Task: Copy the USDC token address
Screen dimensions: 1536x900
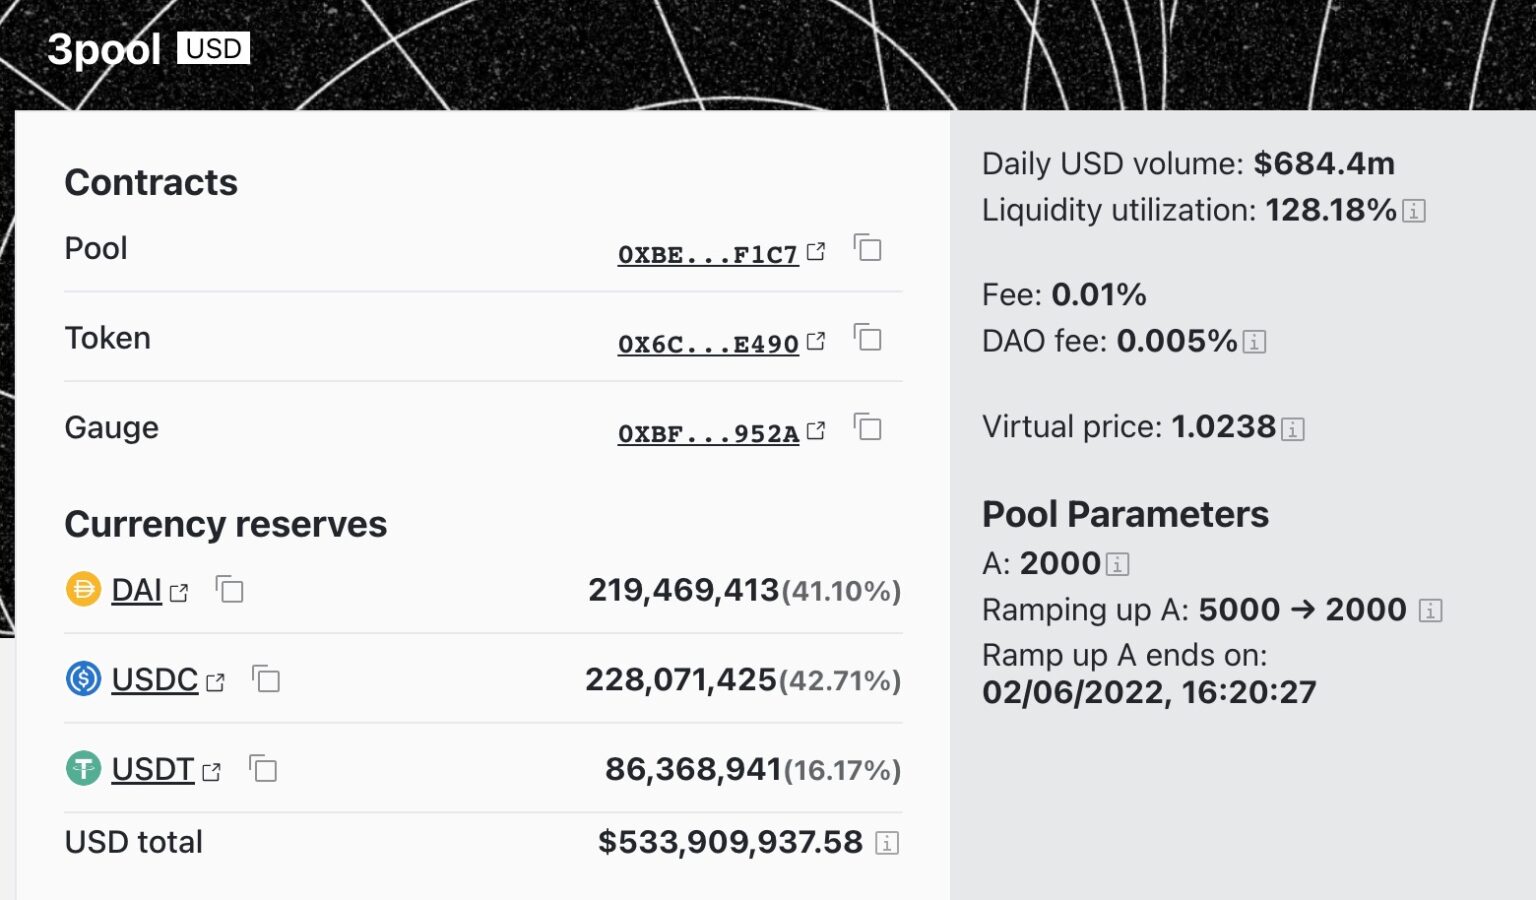Action: 266,679
